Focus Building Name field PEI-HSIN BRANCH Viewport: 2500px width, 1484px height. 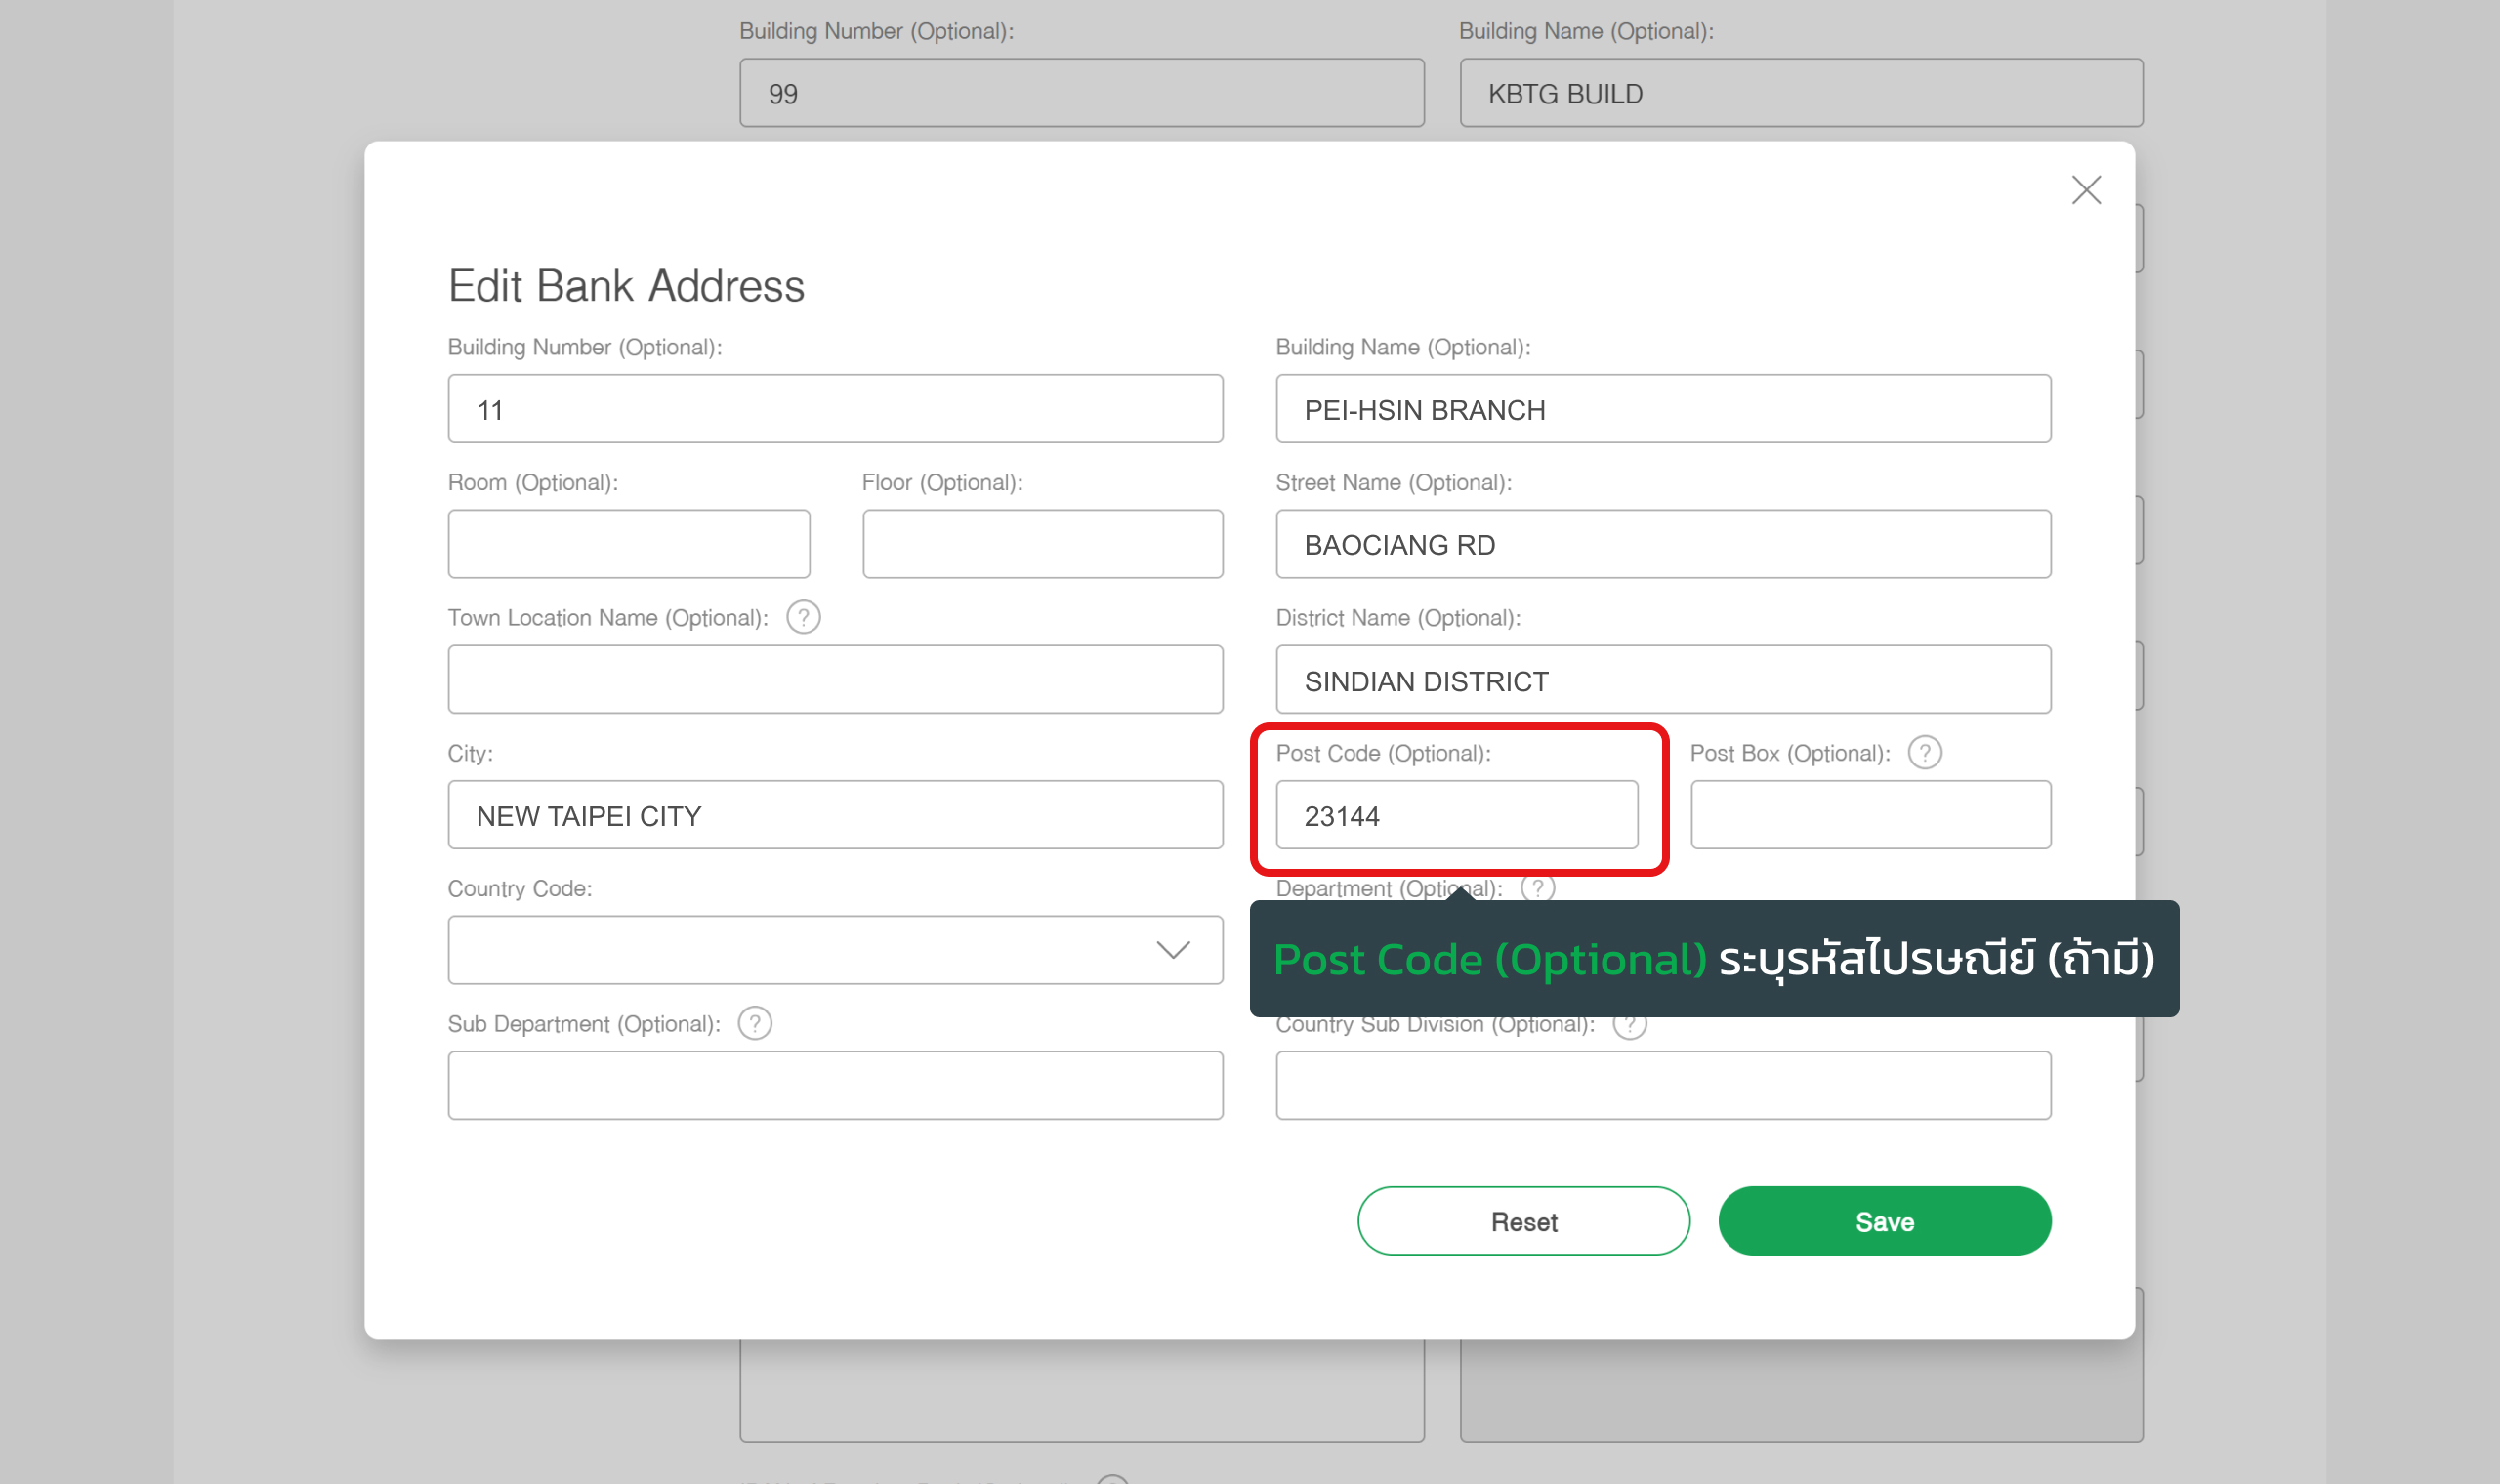[1663, 408]
